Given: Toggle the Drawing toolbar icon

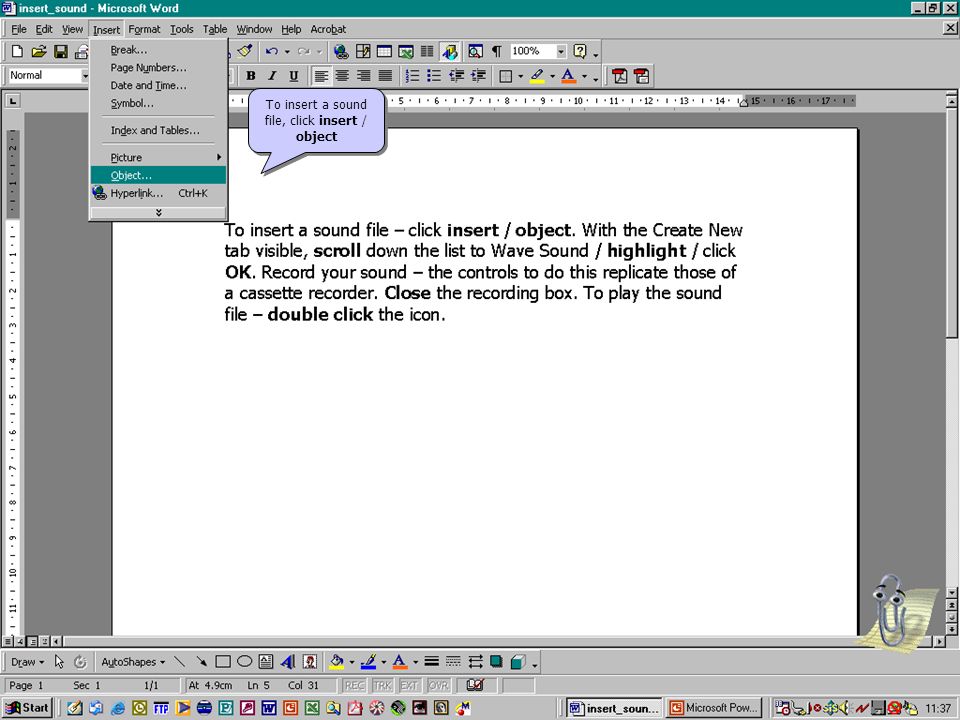Looking at the screenshot, I should click(x=450, y=51).
